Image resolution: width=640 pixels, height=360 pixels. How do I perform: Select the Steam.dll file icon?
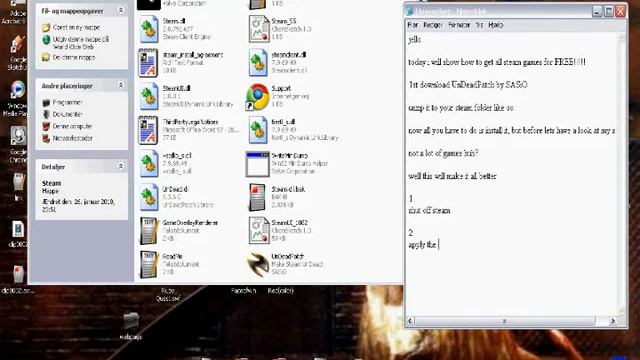(149, 29)
